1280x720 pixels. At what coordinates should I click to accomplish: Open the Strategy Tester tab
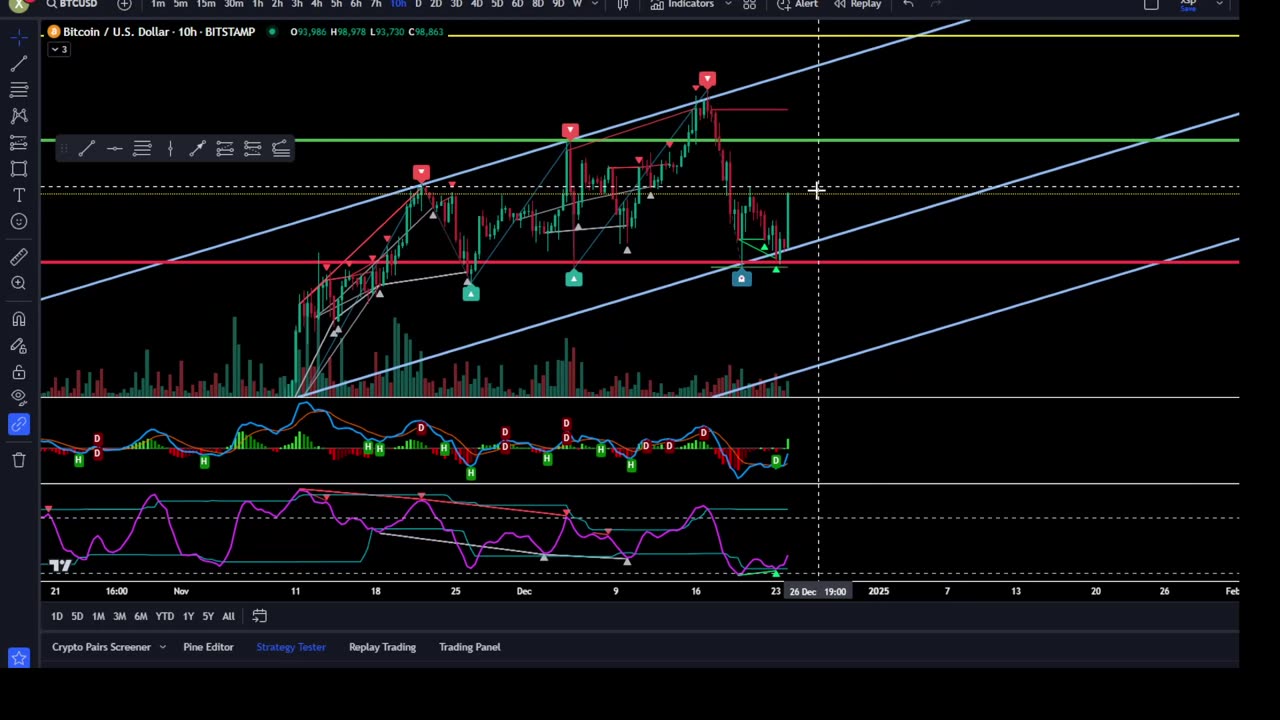(x=291, y=647)
